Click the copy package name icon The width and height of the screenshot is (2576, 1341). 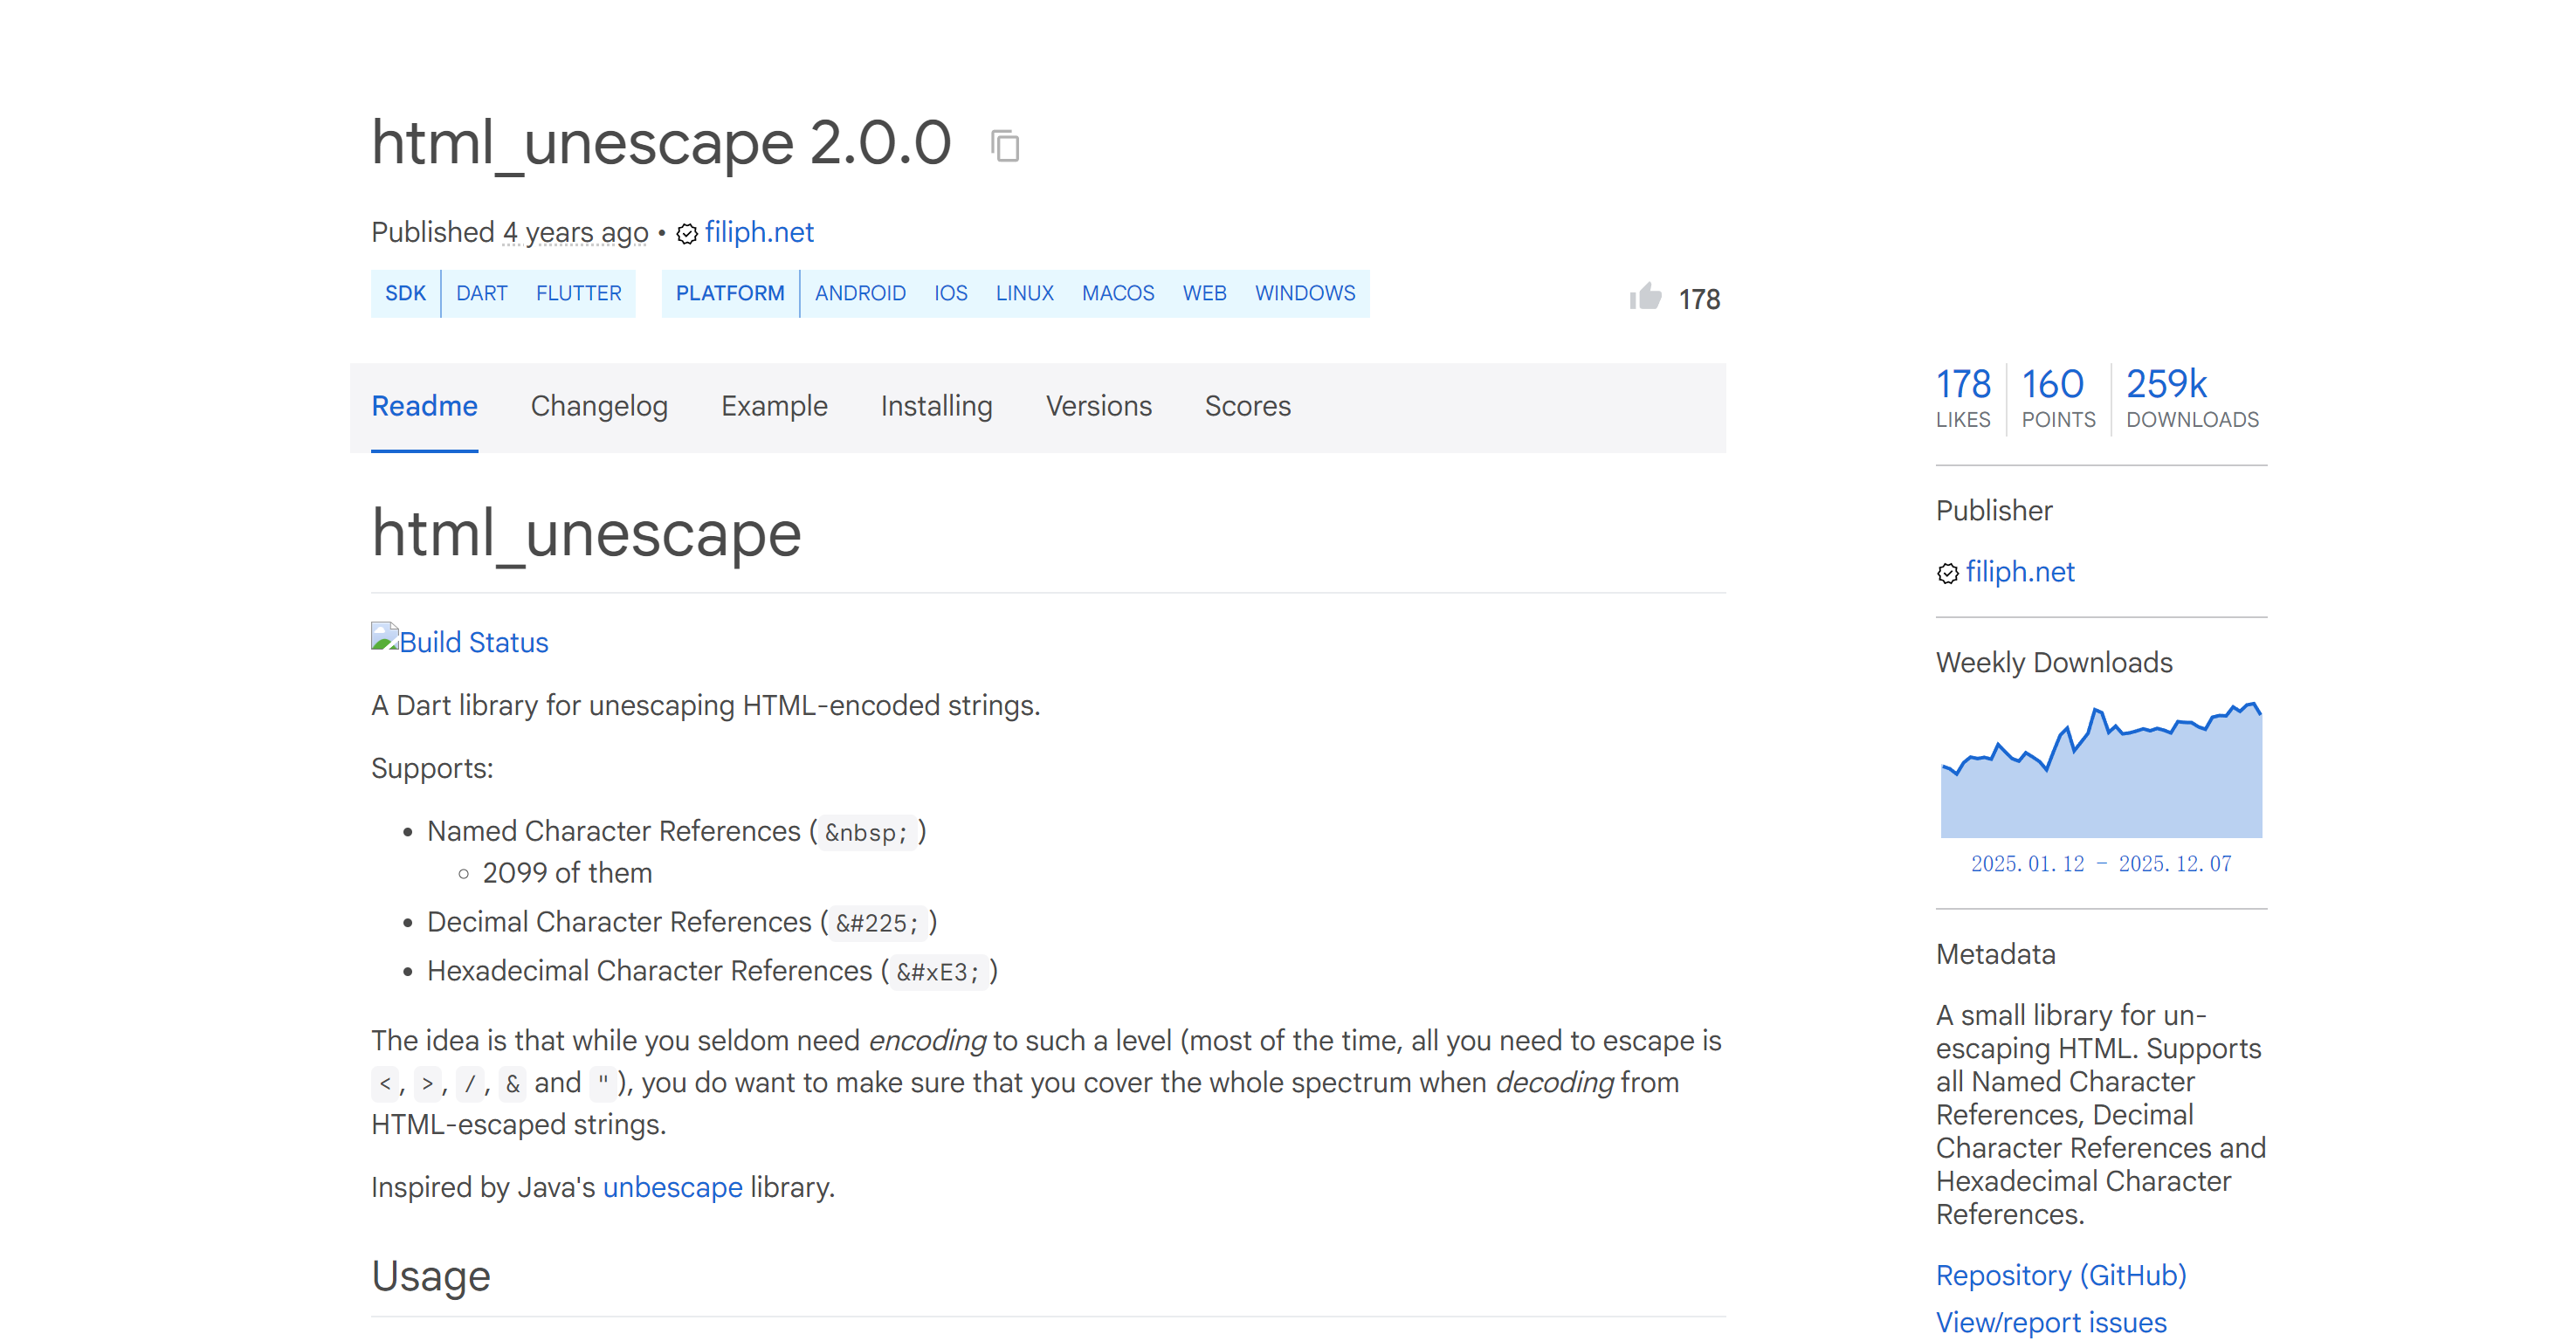point(1004,146)
